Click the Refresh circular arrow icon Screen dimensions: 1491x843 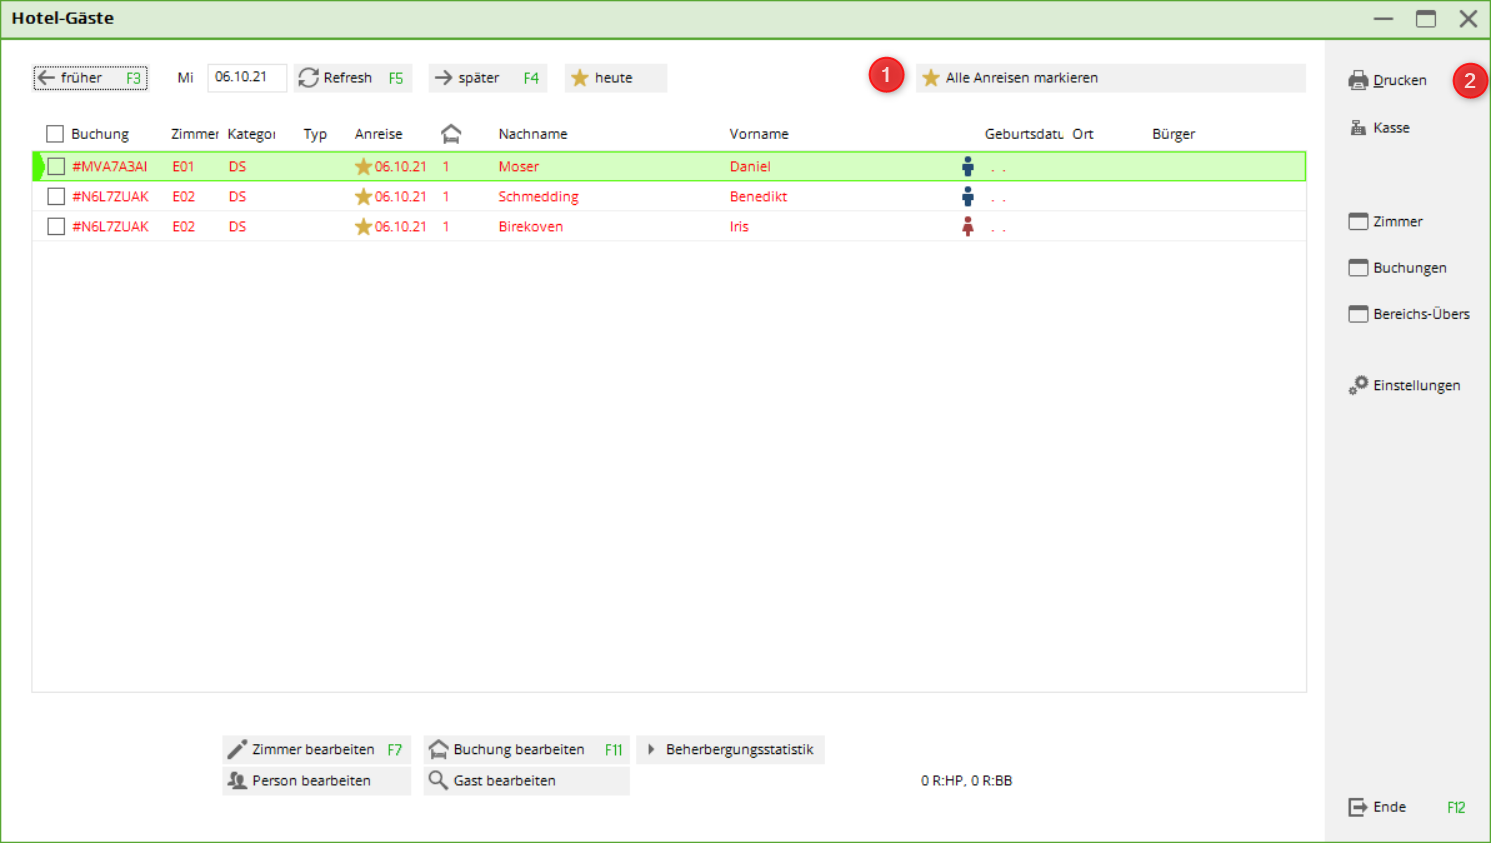click(309, 78)
